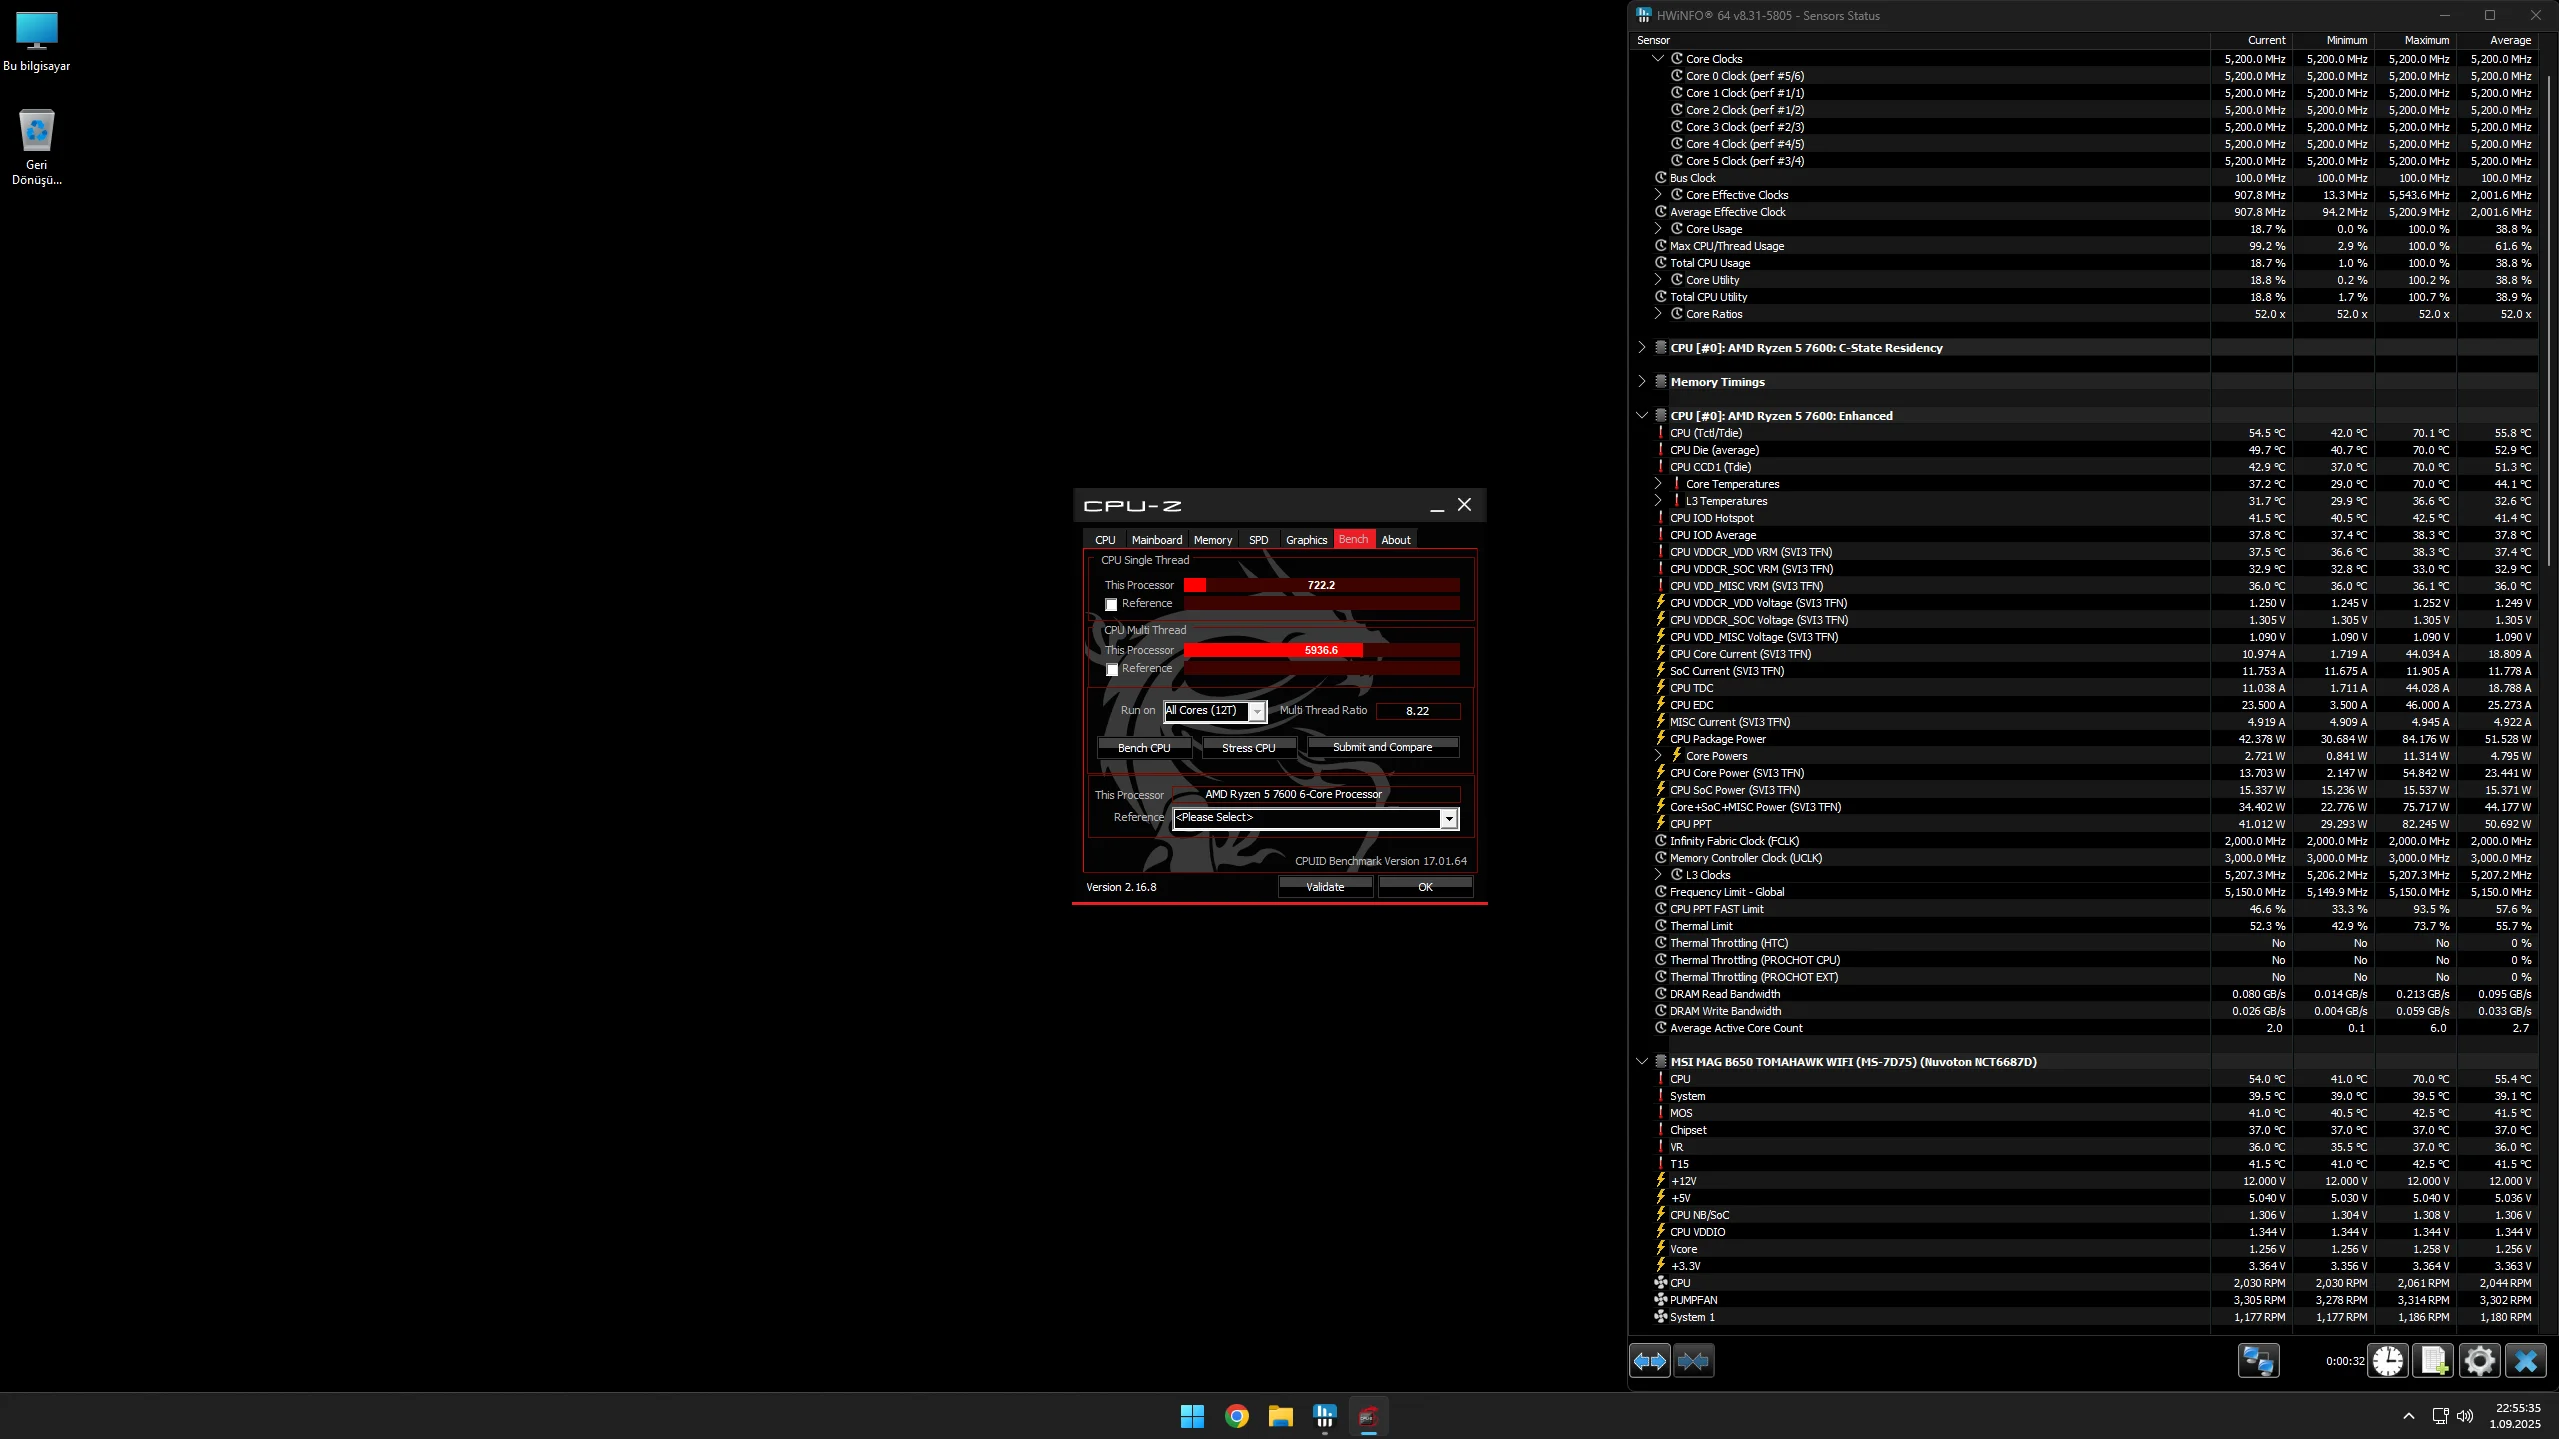This screenshot has height=1439, width=2559.
Task: Start logging with the document plus icon
Action: point(2434,1361)
